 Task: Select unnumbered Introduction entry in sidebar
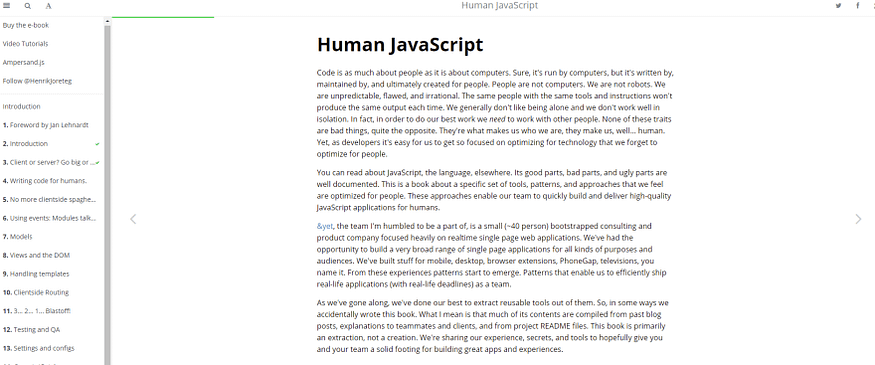coord(21,106)
